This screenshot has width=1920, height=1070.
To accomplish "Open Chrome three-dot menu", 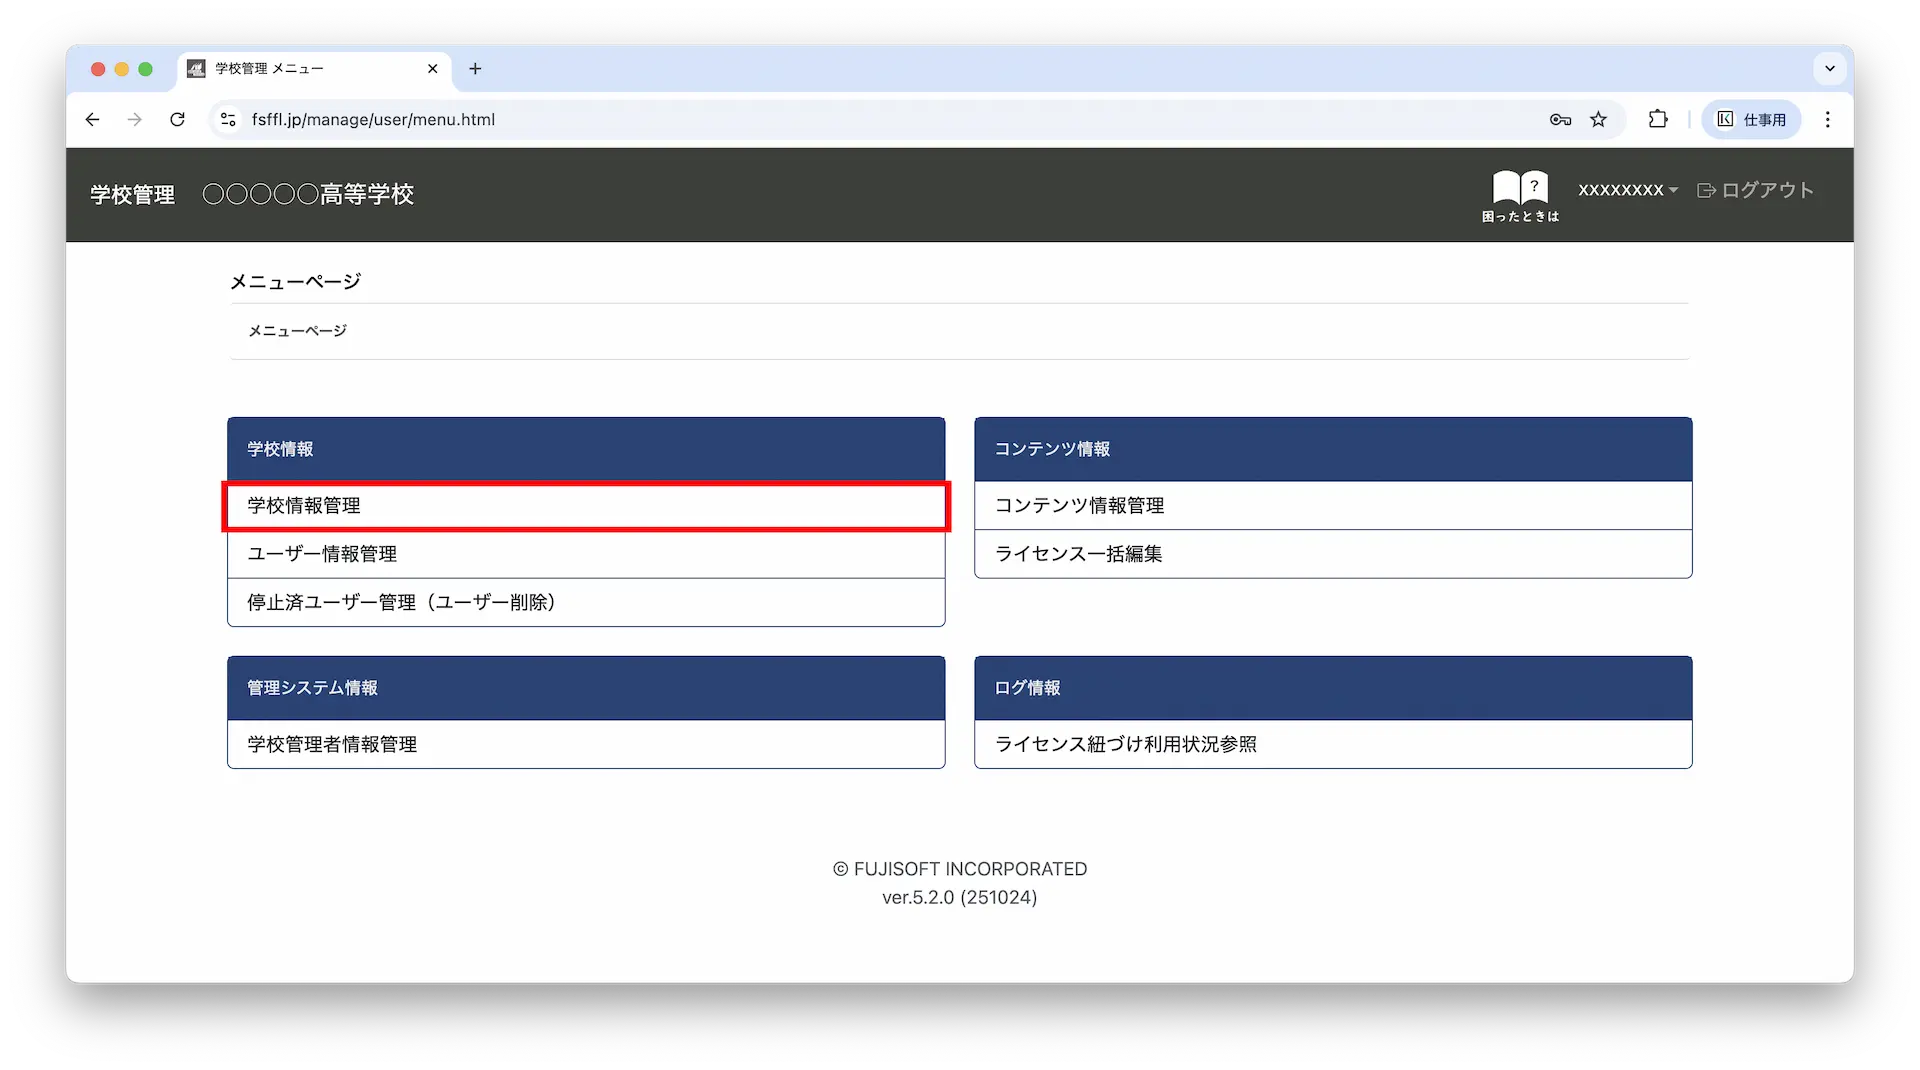I will pyautogui.click(x=1827, y=120).
